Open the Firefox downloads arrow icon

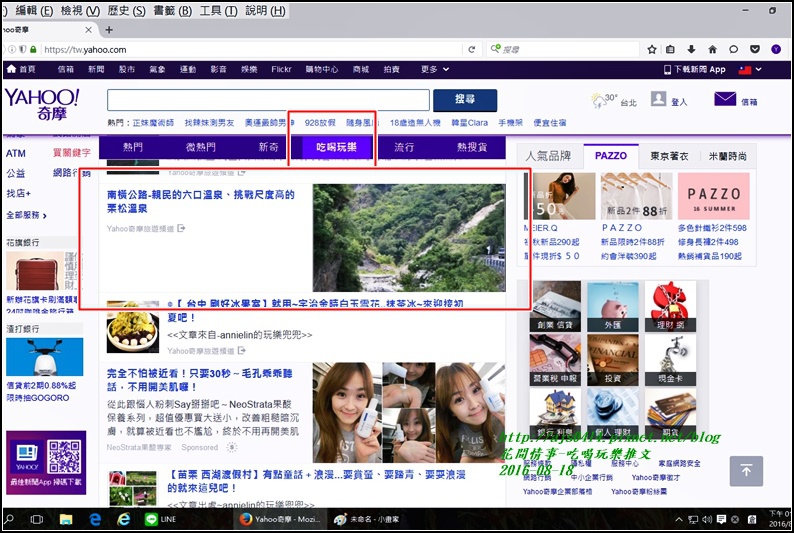pos(691,49)
